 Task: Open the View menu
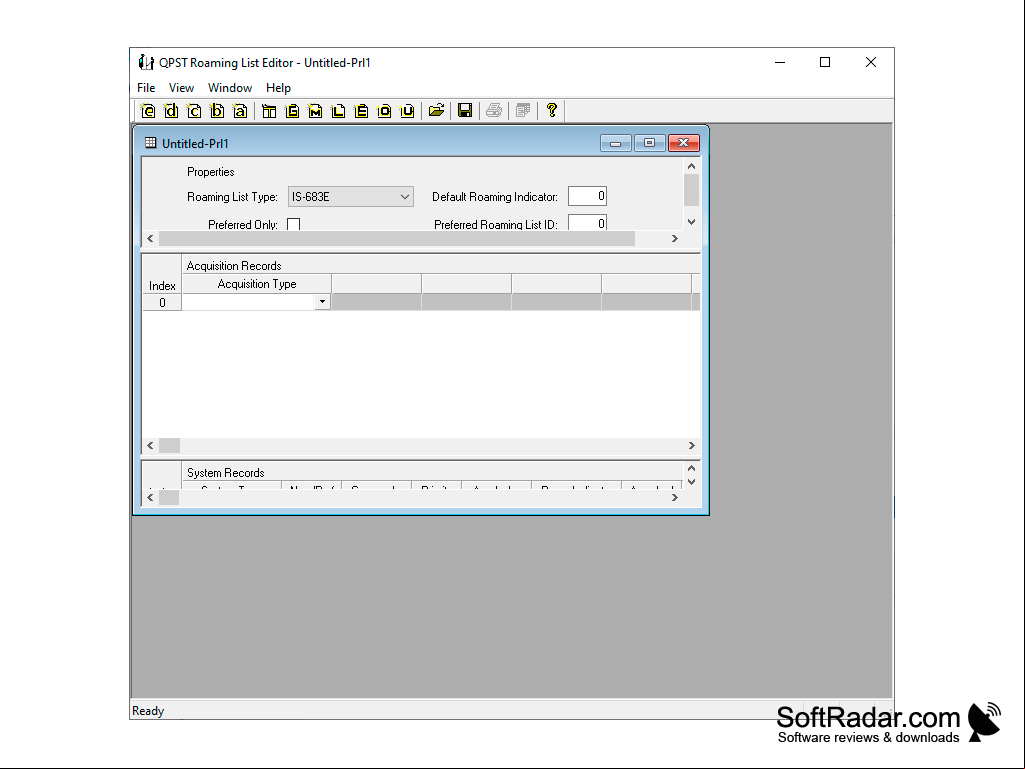pyautogui.click(x=181, y=88)
